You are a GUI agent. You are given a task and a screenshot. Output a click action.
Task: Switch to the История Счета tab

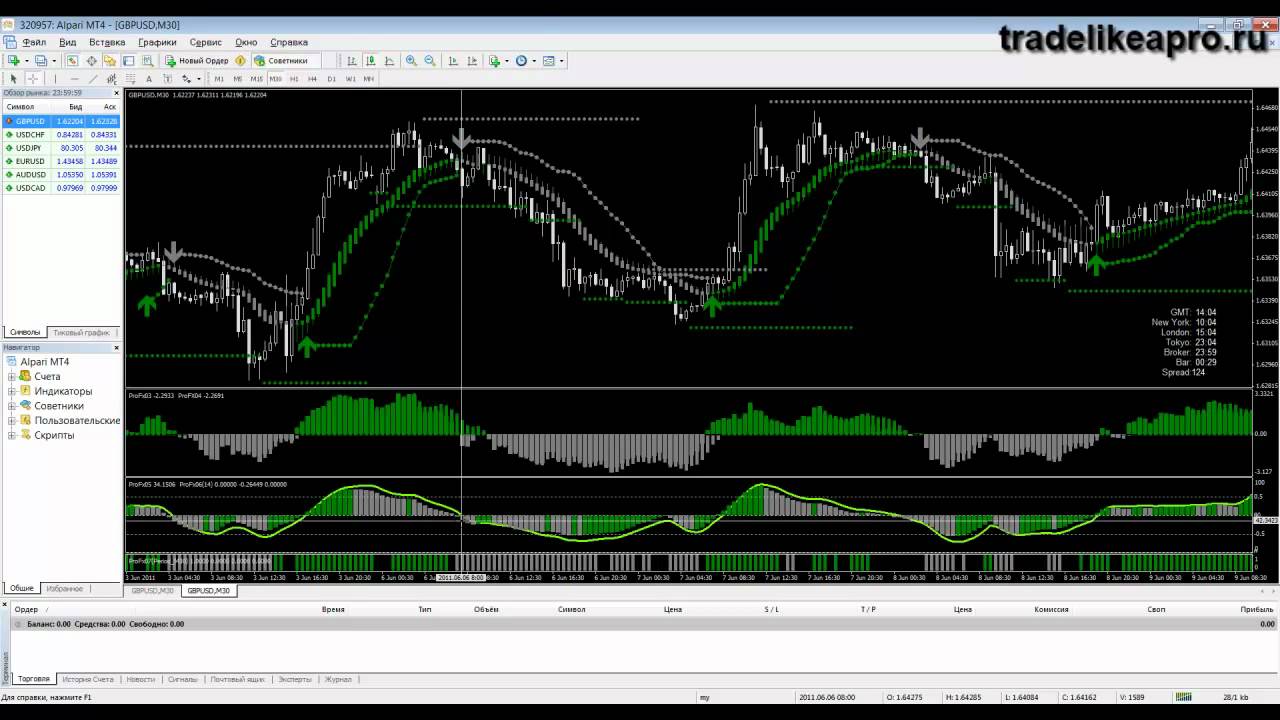point(88,679)
